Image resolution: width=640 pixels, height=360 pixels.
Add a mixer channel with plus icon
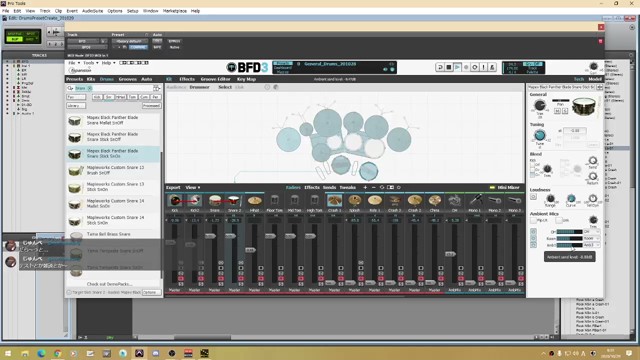(x=365, y=187)
